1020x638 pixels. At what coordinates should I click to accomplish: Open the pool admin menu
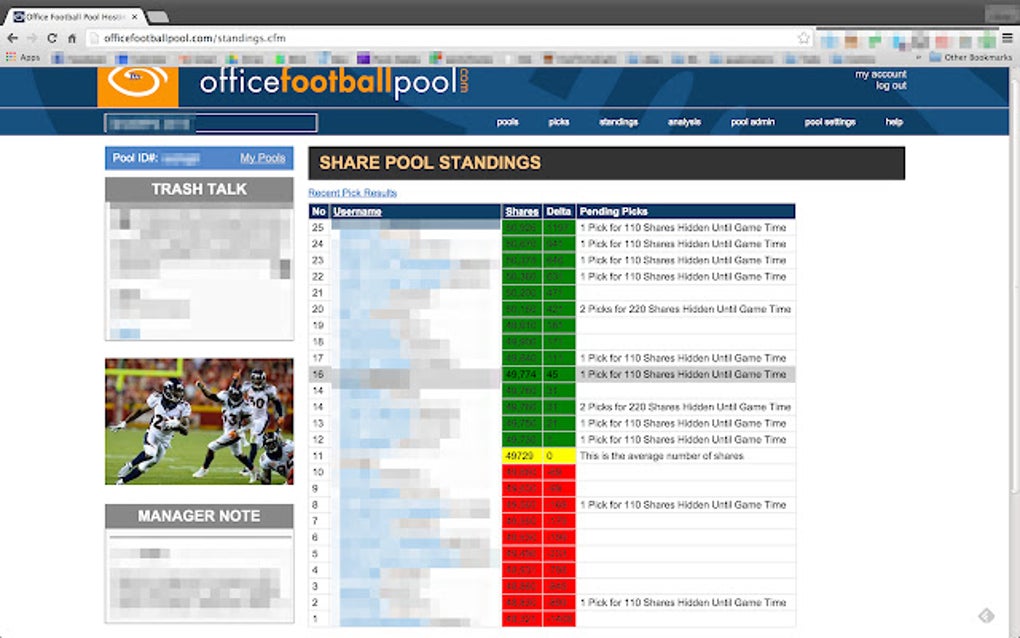tap(752, 121)
